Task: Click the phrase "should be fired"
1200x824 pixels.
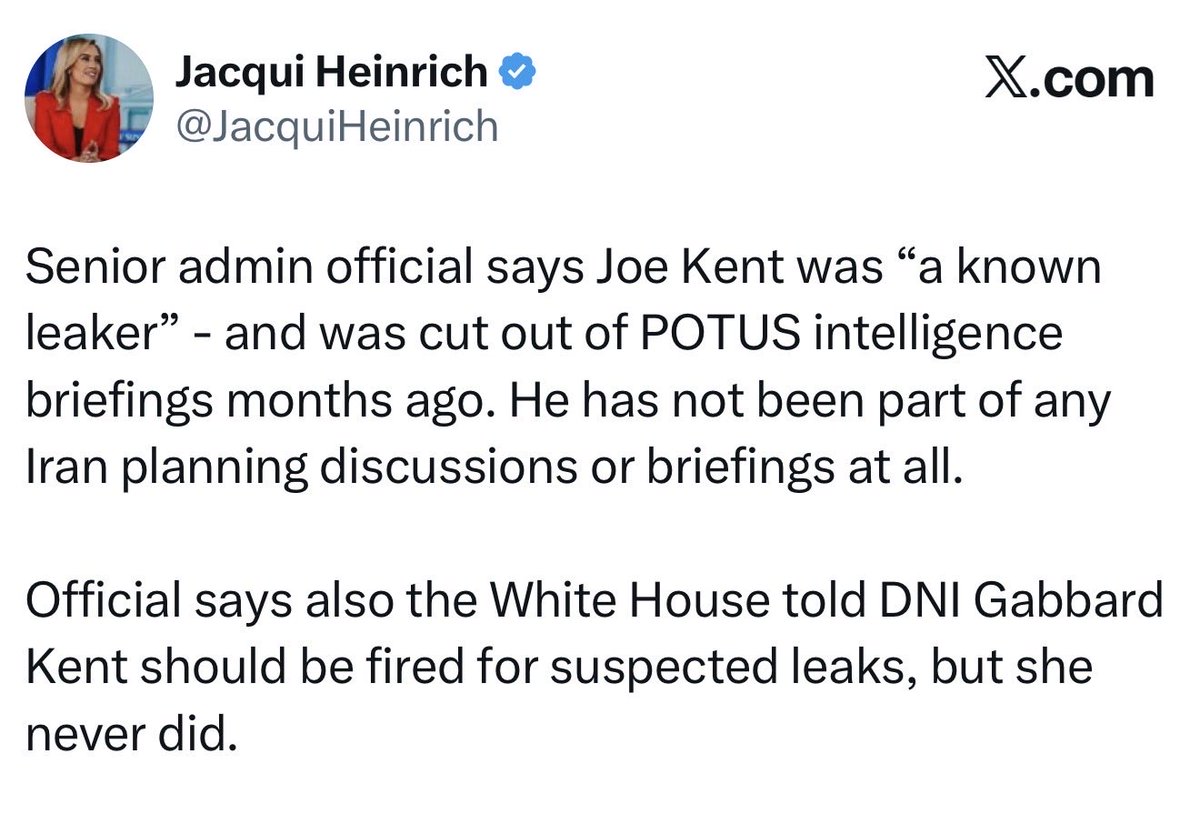Action: click(283, 666)
